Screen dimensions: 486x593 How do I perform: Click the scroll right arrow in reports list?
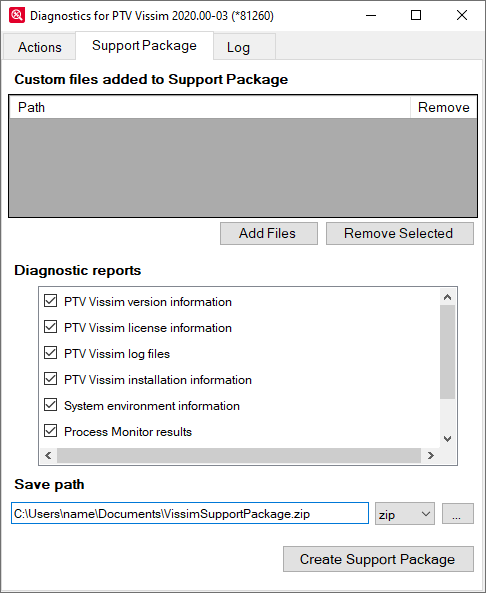click(x=430, y=455)
